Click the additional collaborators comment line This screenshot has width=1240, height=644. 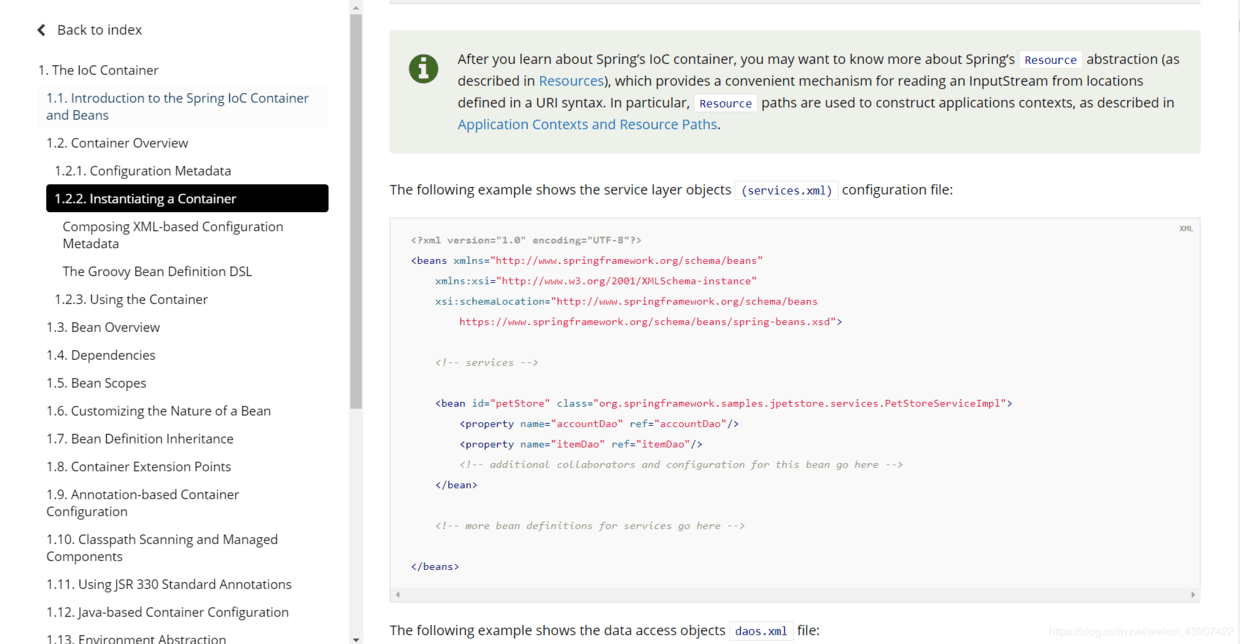(681, 465)
